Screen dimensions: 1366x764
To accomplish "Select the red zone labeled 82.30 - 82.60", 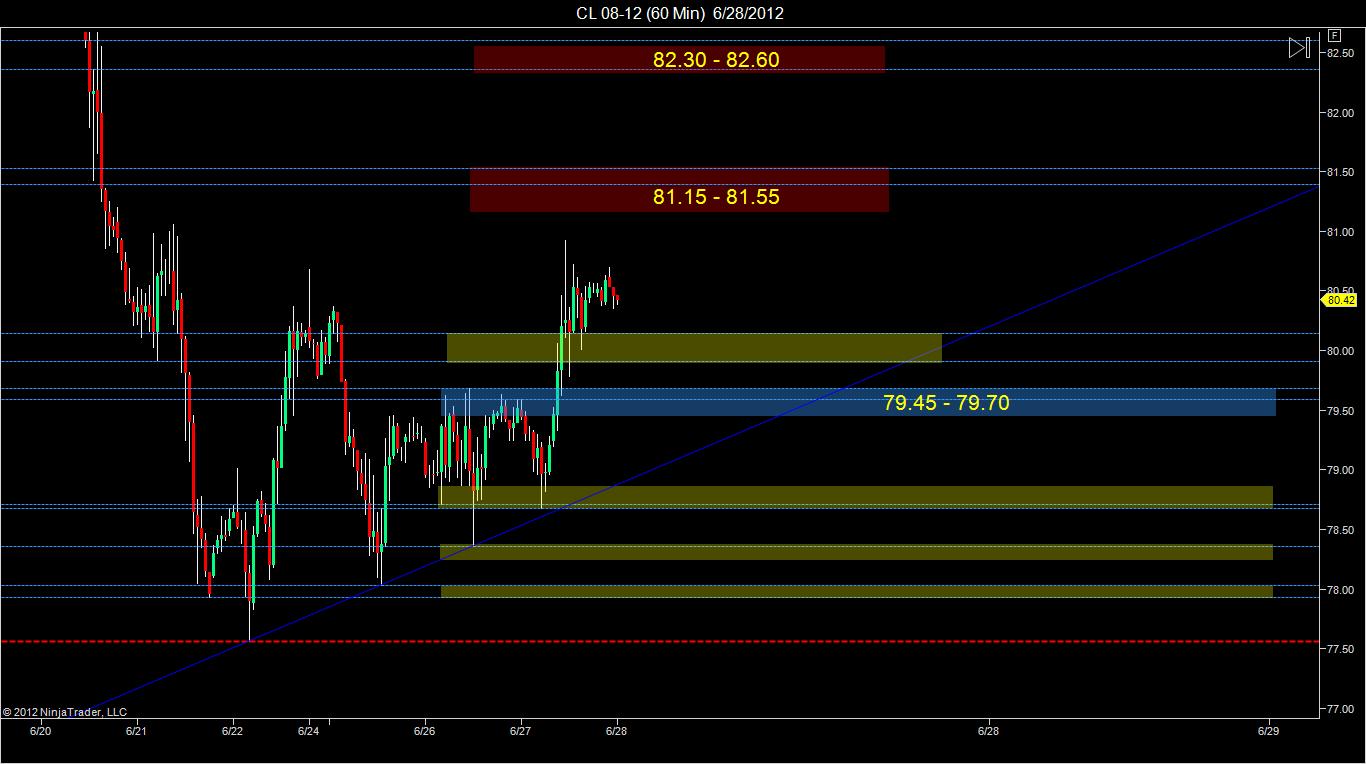I will [x=679, y=59].
